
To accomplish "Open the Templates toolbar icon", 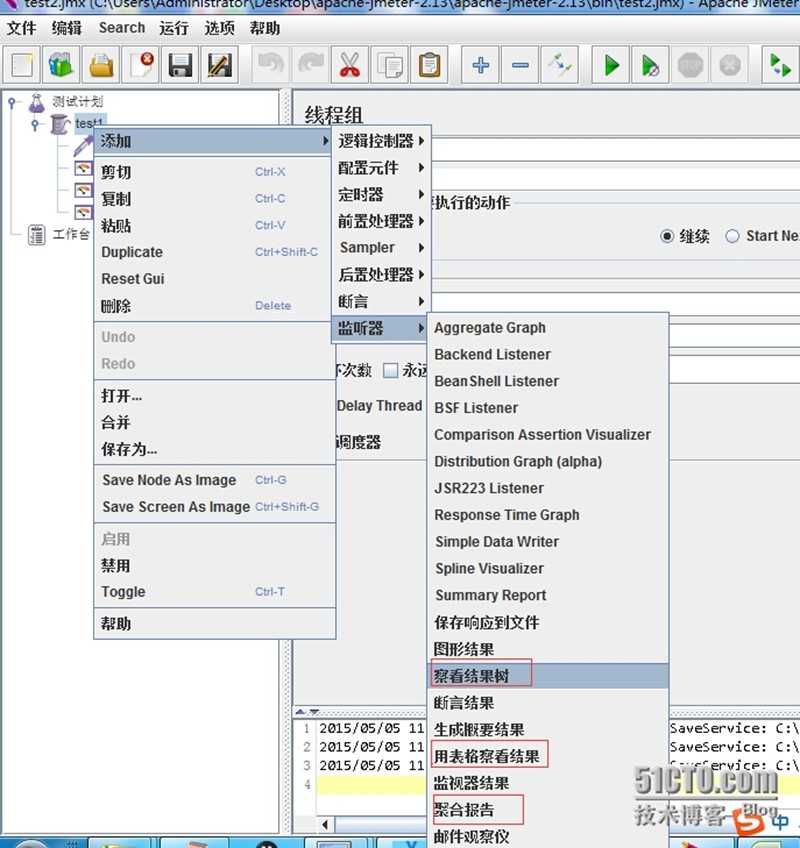I will pyautogui.click(x=61, y=65).
